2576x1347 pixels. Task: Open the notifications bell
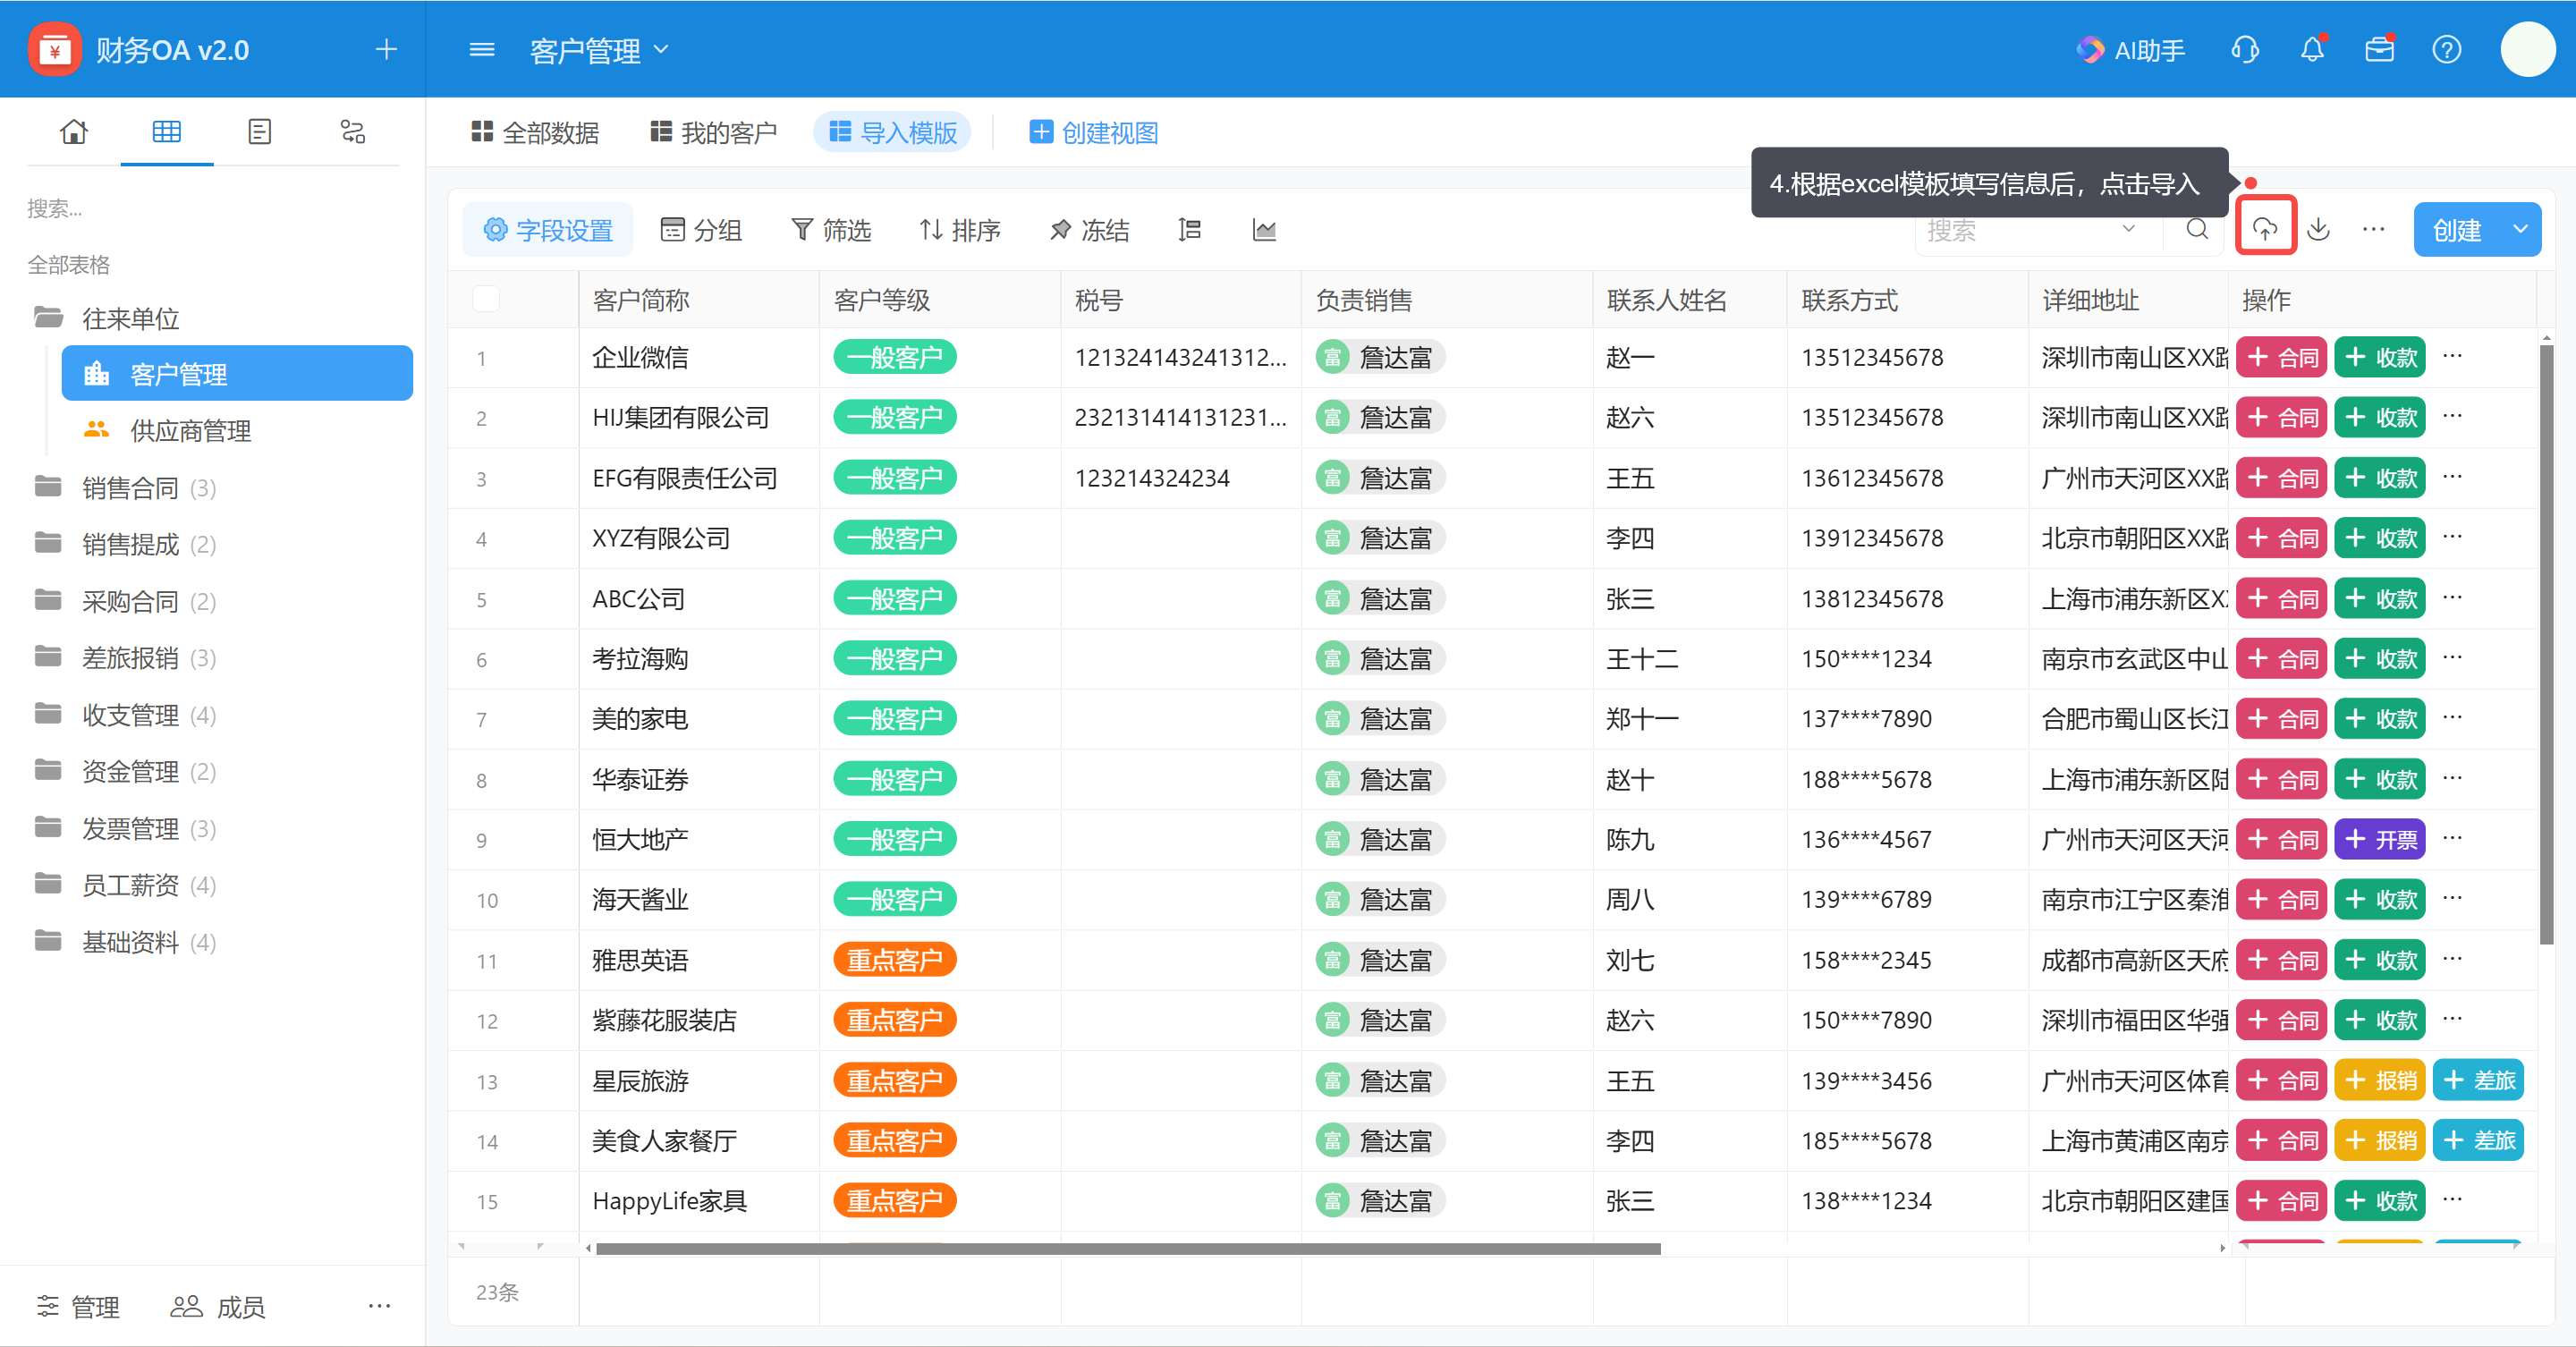pos(2312,49)
